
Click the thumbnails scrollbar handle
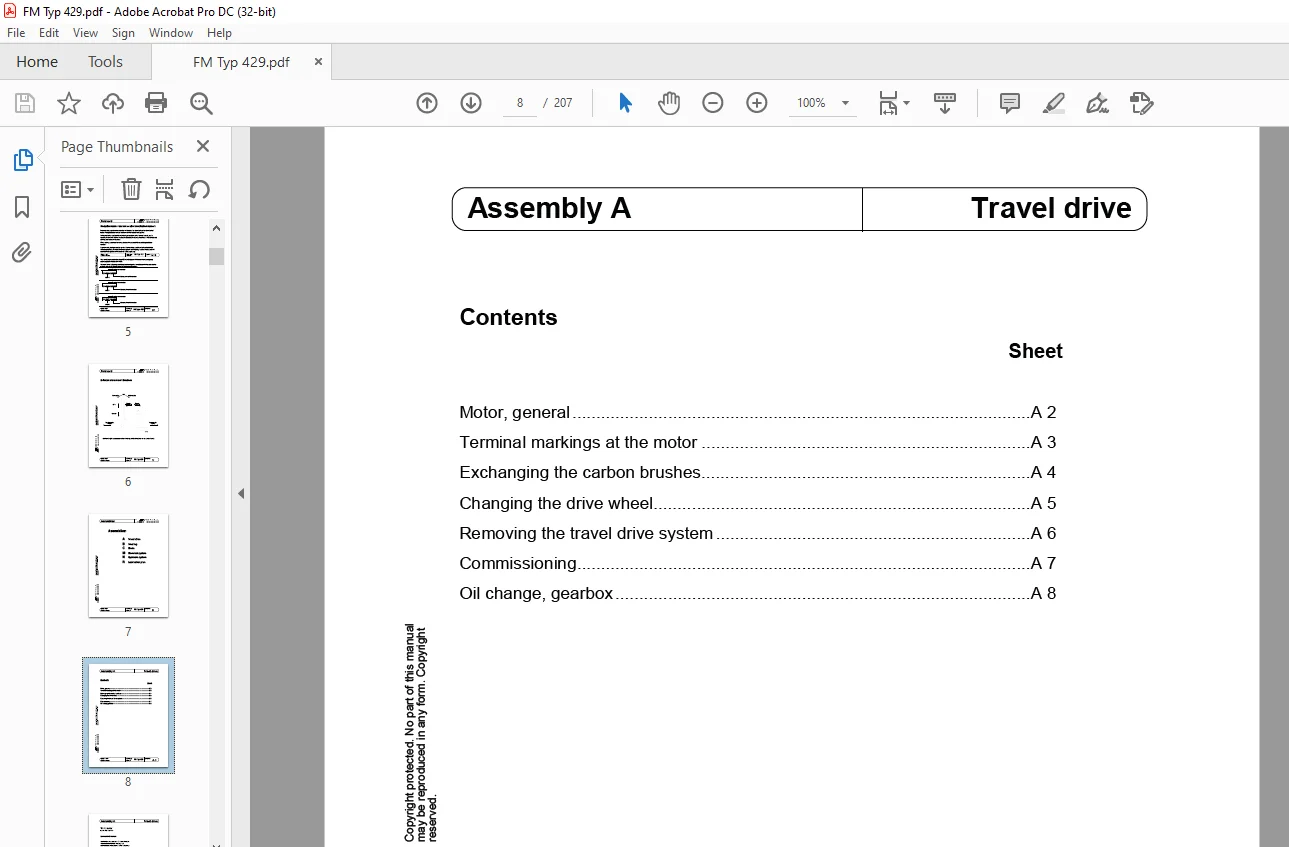pyautogui.click(x=216, y=256)
